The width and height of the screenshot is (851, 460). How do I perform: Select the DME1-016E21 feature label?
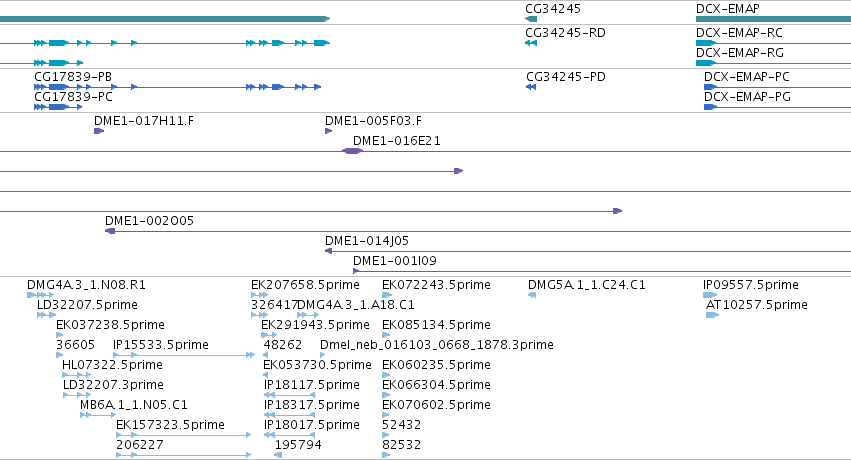(x=397, y=140)
